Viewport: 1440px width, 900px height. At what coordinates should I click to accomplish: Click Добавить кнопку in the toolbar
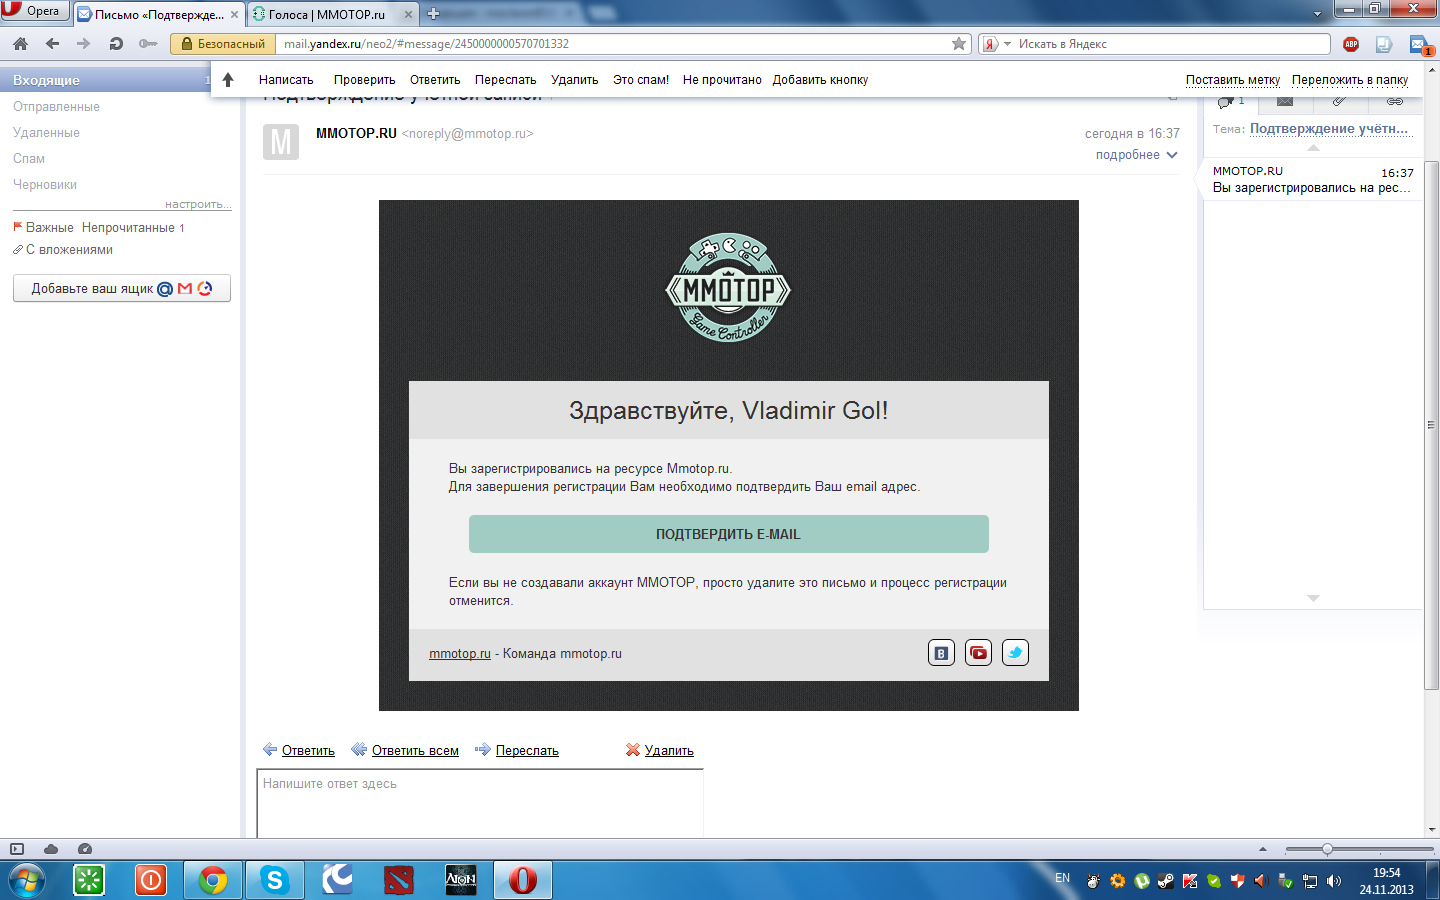click(x=820, y=80)
